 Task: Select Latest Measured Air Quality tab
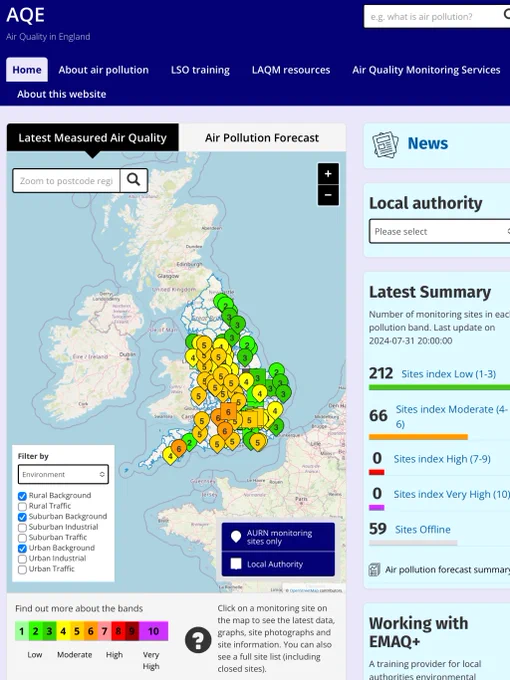[x=92, y=138]
